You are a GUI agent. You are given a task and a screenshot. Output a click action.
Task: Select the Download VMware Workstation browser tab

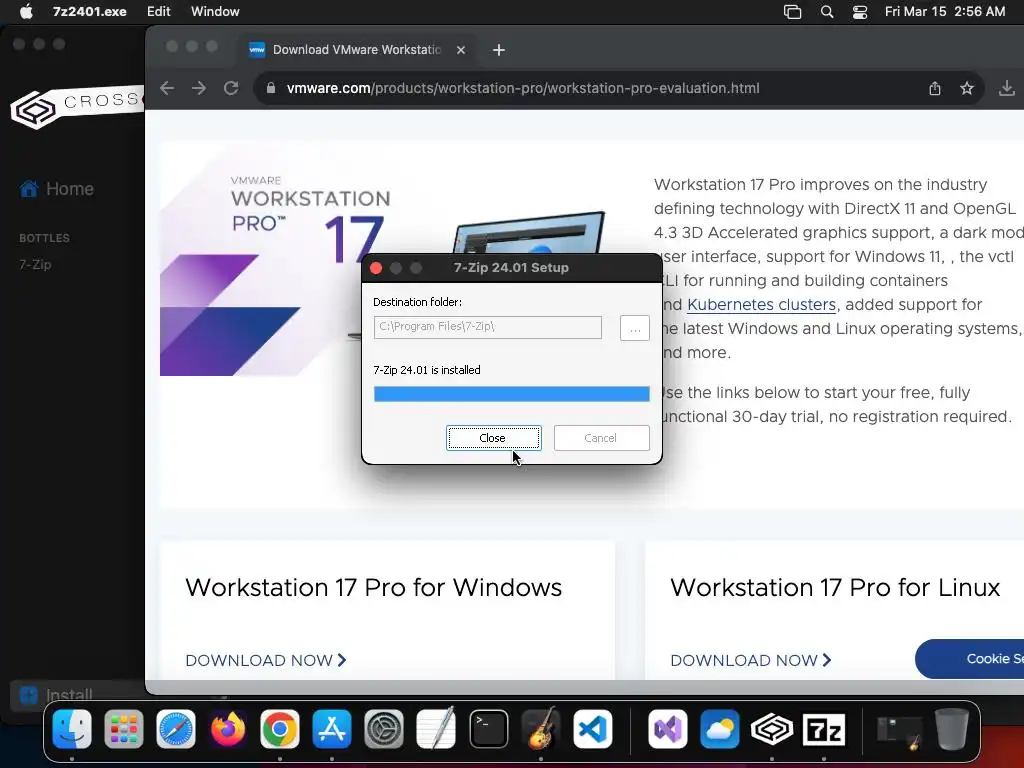click(x=356, y=50)
